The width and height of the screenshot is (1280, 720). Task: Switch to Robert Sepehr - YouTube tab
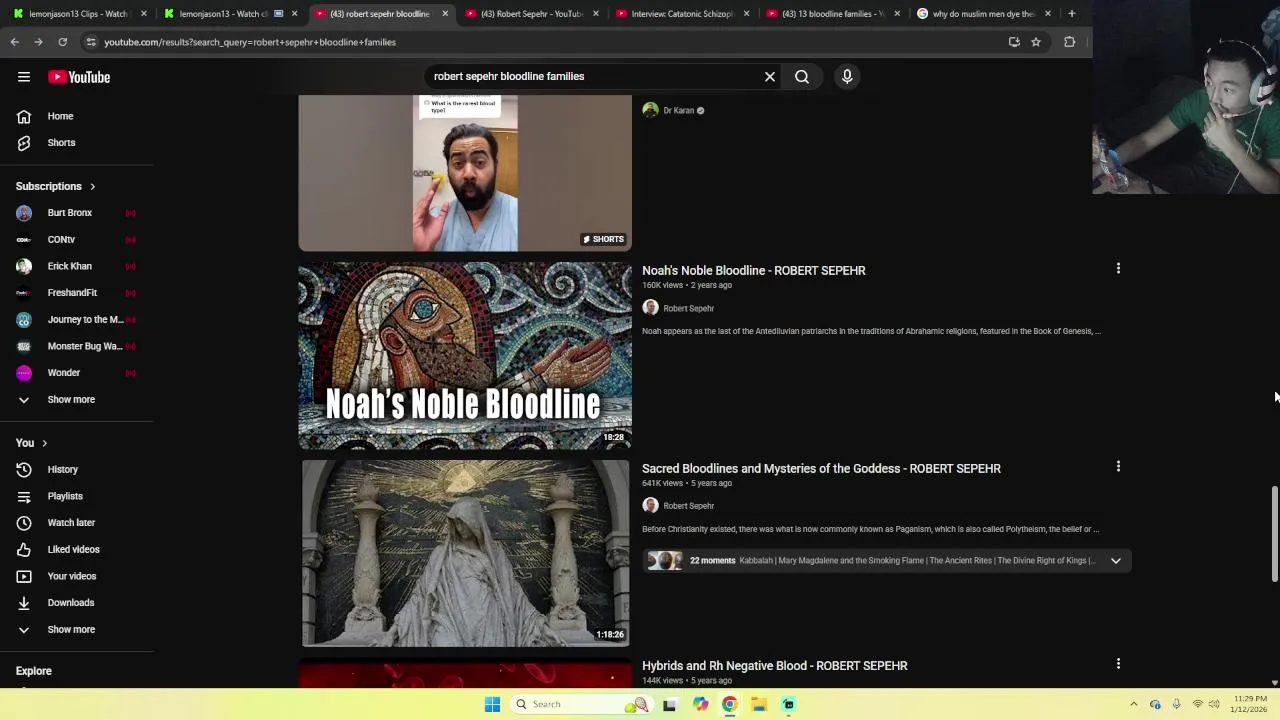click(531, 14)
